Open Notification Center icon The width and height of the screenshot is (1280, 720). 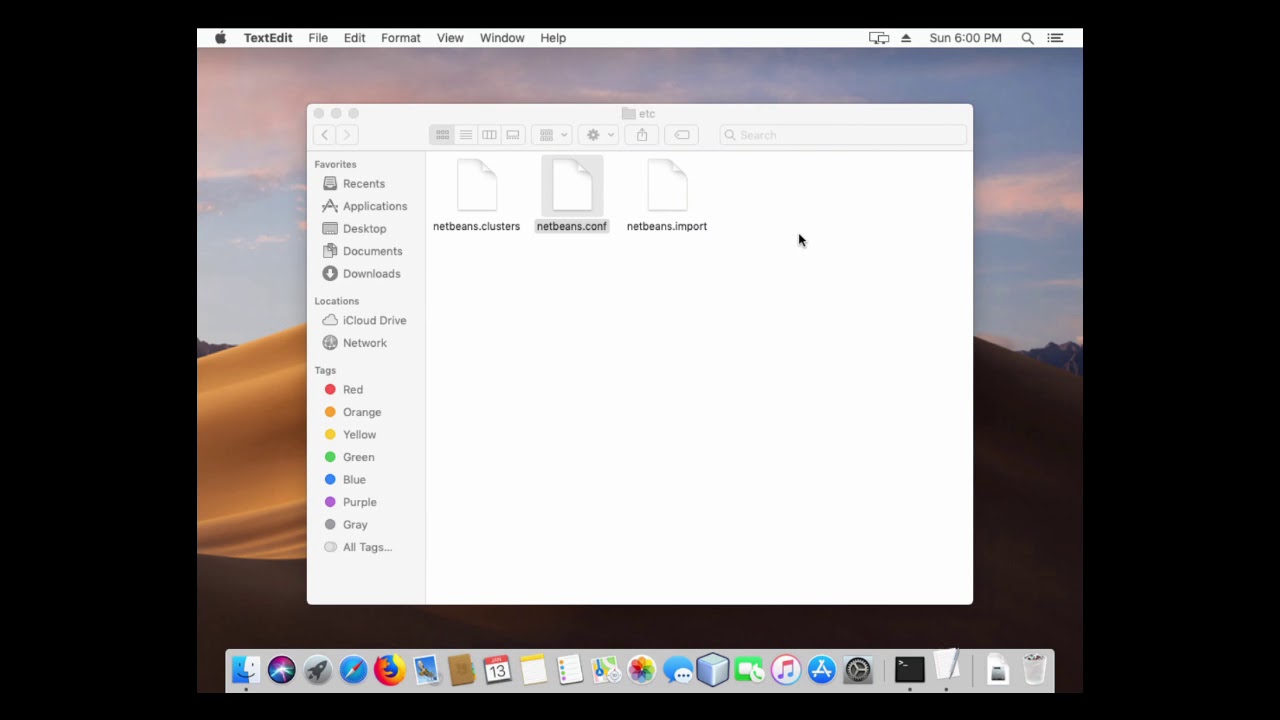coord(1055,38)
